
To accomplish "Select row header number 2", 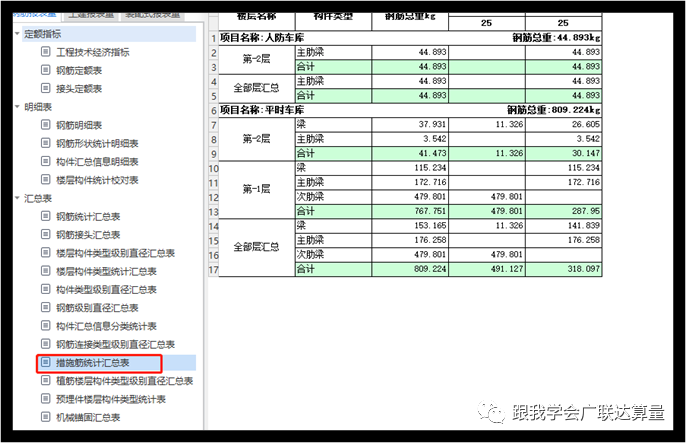I will pyautogui.click(x=214, y=53).
